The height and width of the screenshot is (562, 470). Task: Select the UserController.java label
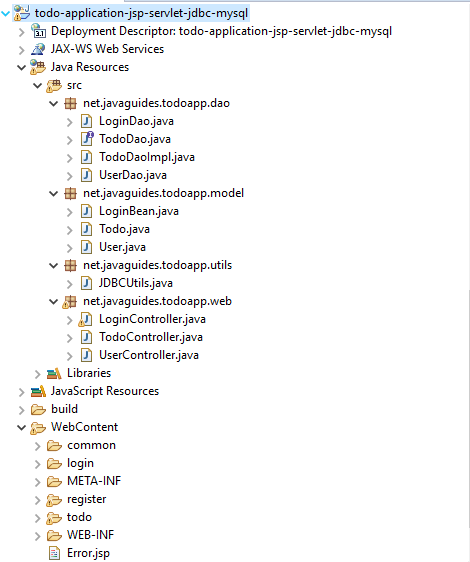click(x=149, y=355)
